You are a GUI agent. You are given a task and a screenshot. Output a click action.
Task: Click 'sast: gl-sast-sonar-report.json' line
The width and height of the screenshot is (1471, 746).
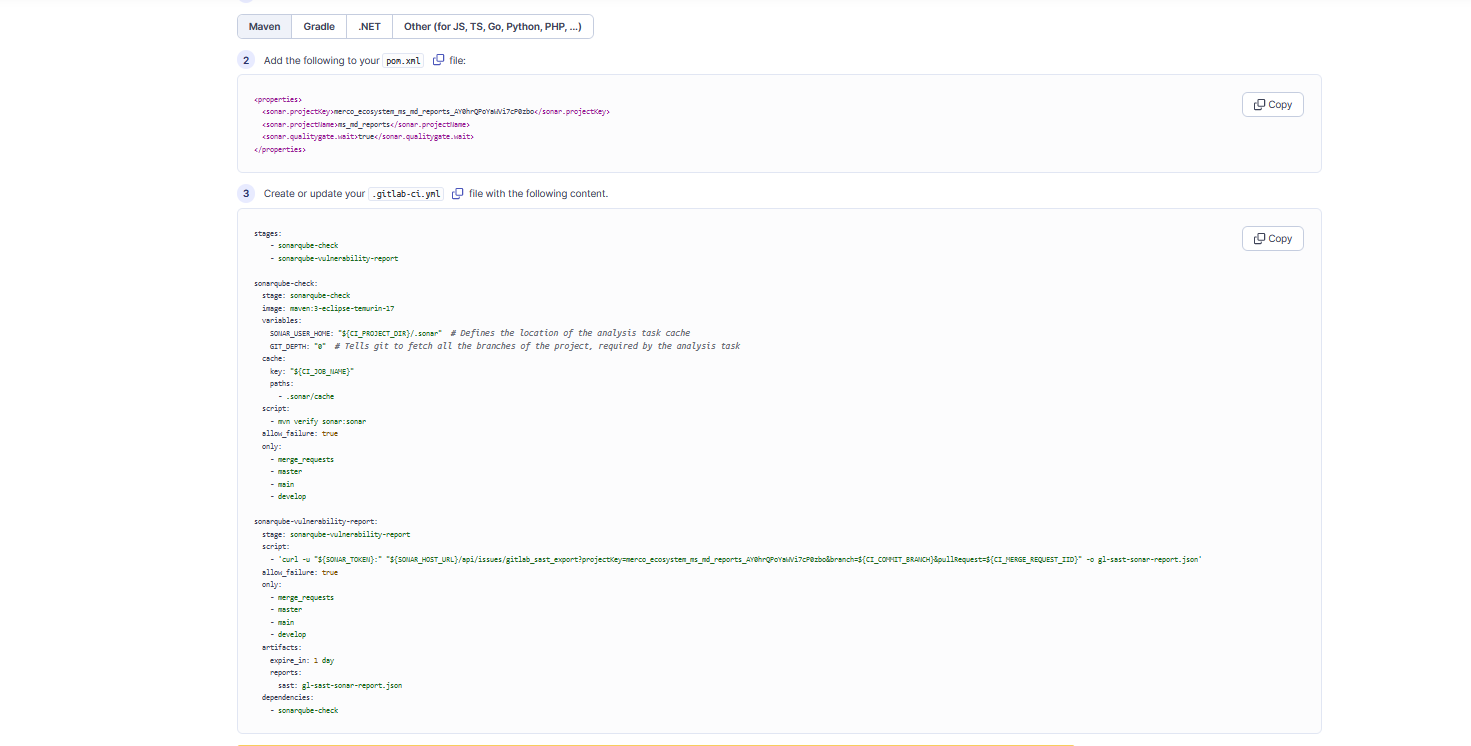tap(340, 685)
